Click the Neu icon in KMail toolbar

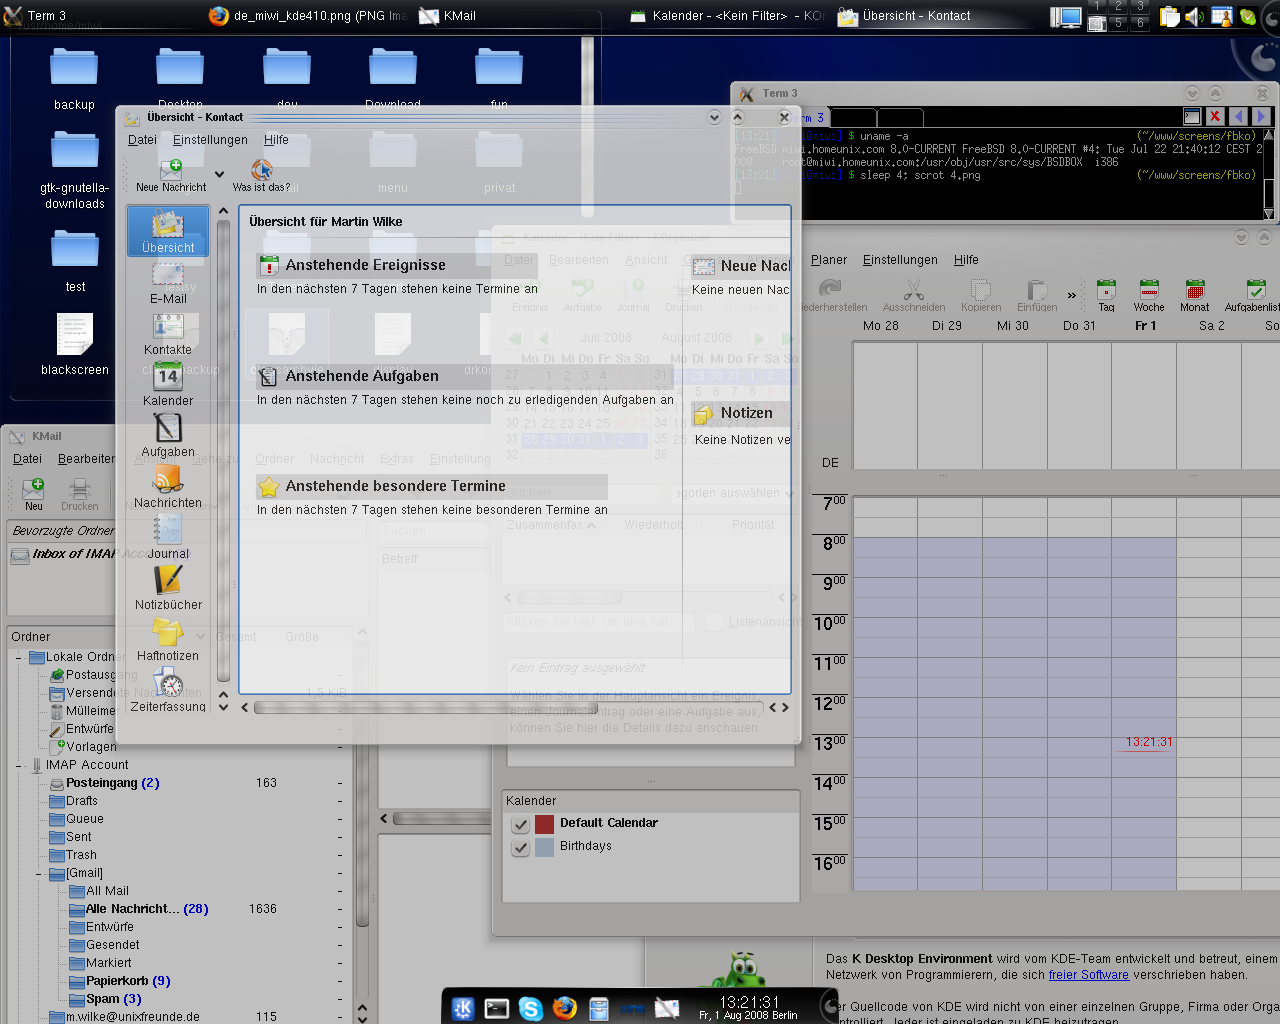click(34, 494)
